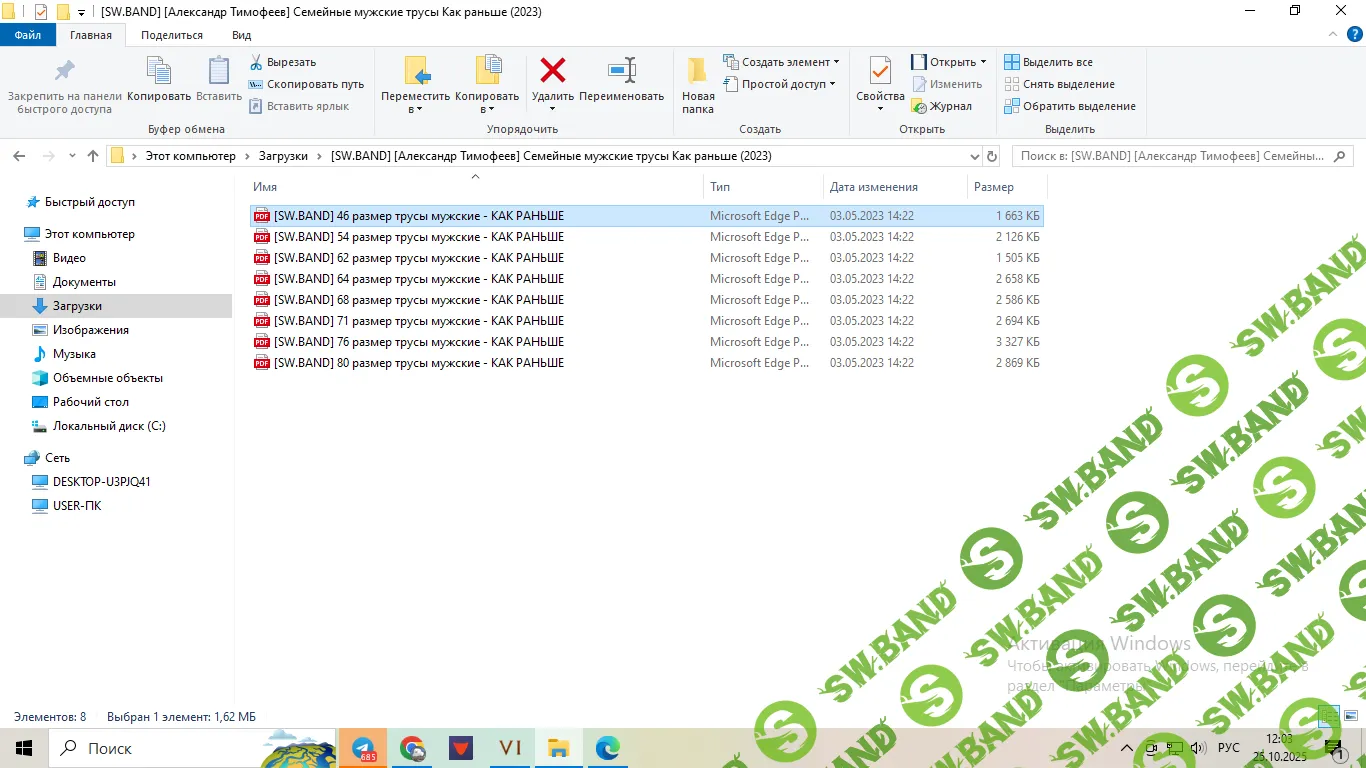Open Telegram from the taskbar

coord(363,748)
